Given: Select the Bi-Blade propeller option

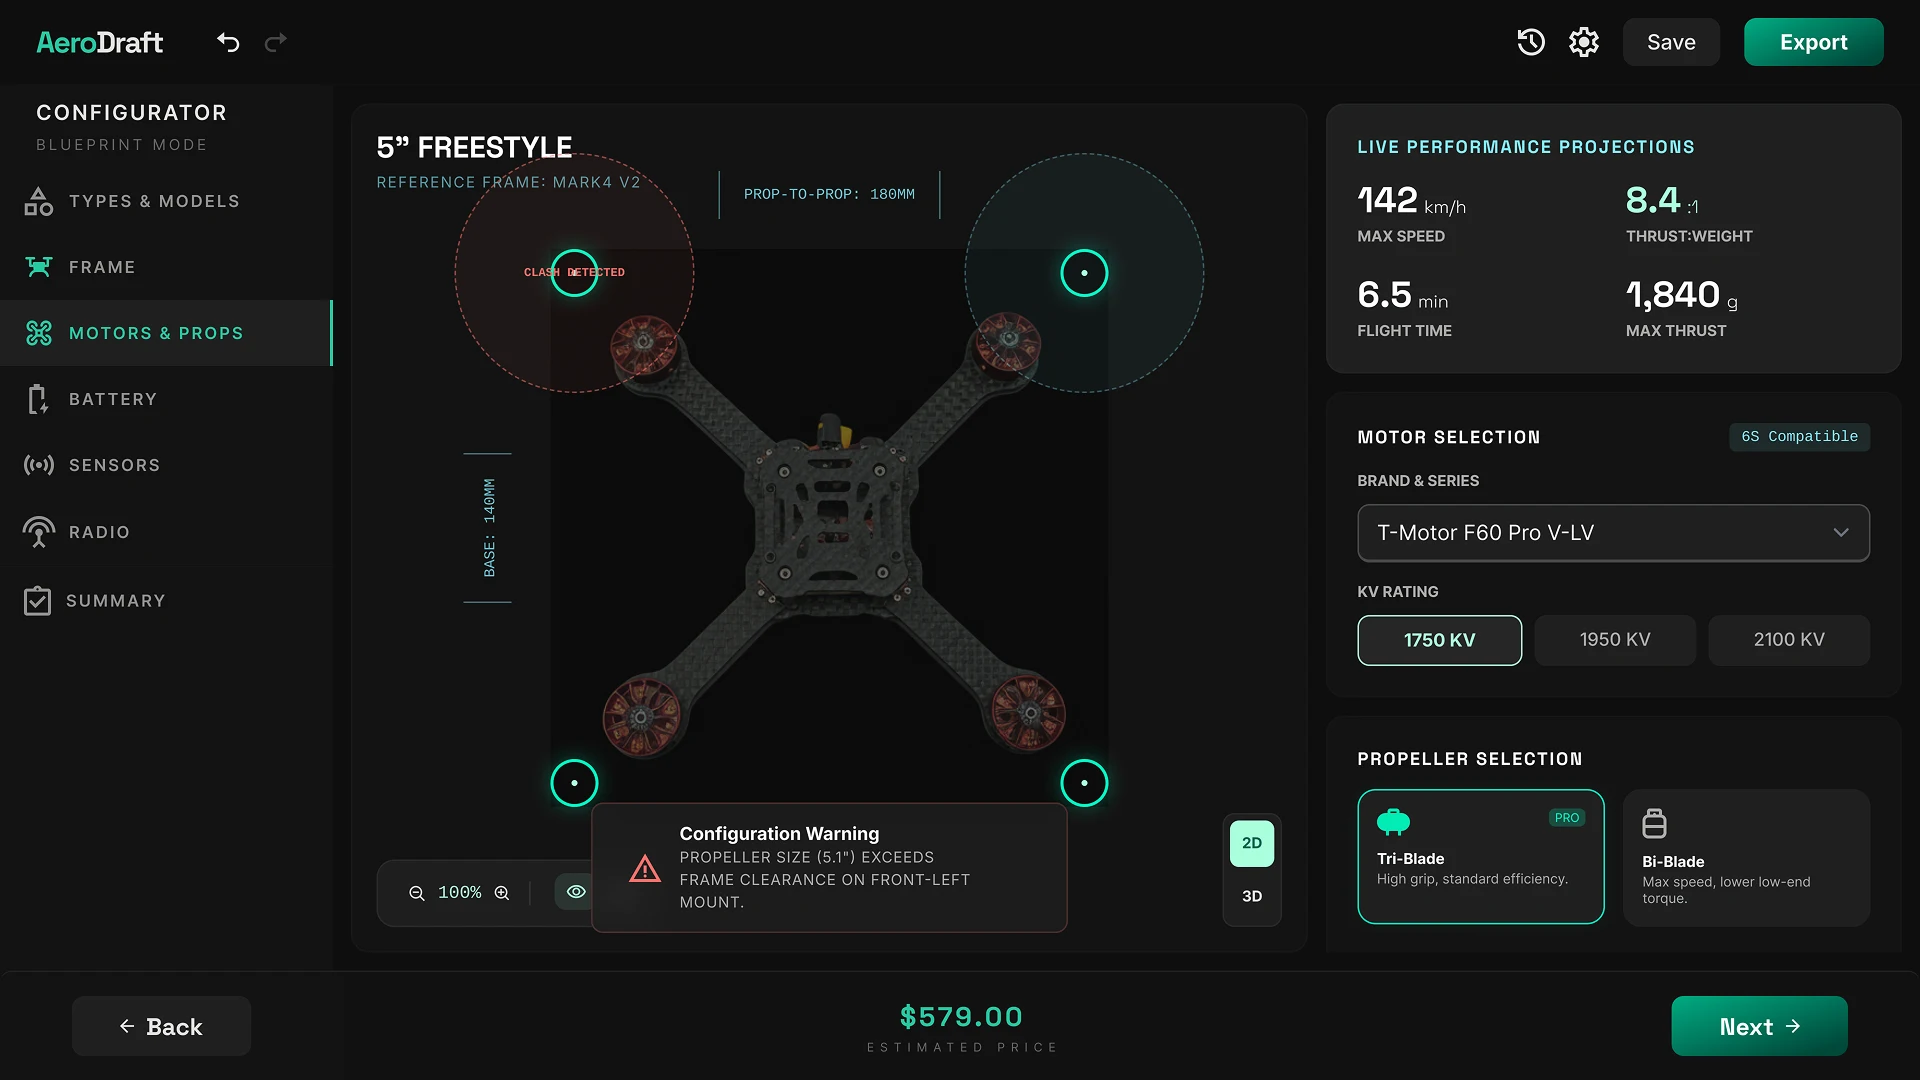Looking at the screenshot, I should coord(1746,857).
